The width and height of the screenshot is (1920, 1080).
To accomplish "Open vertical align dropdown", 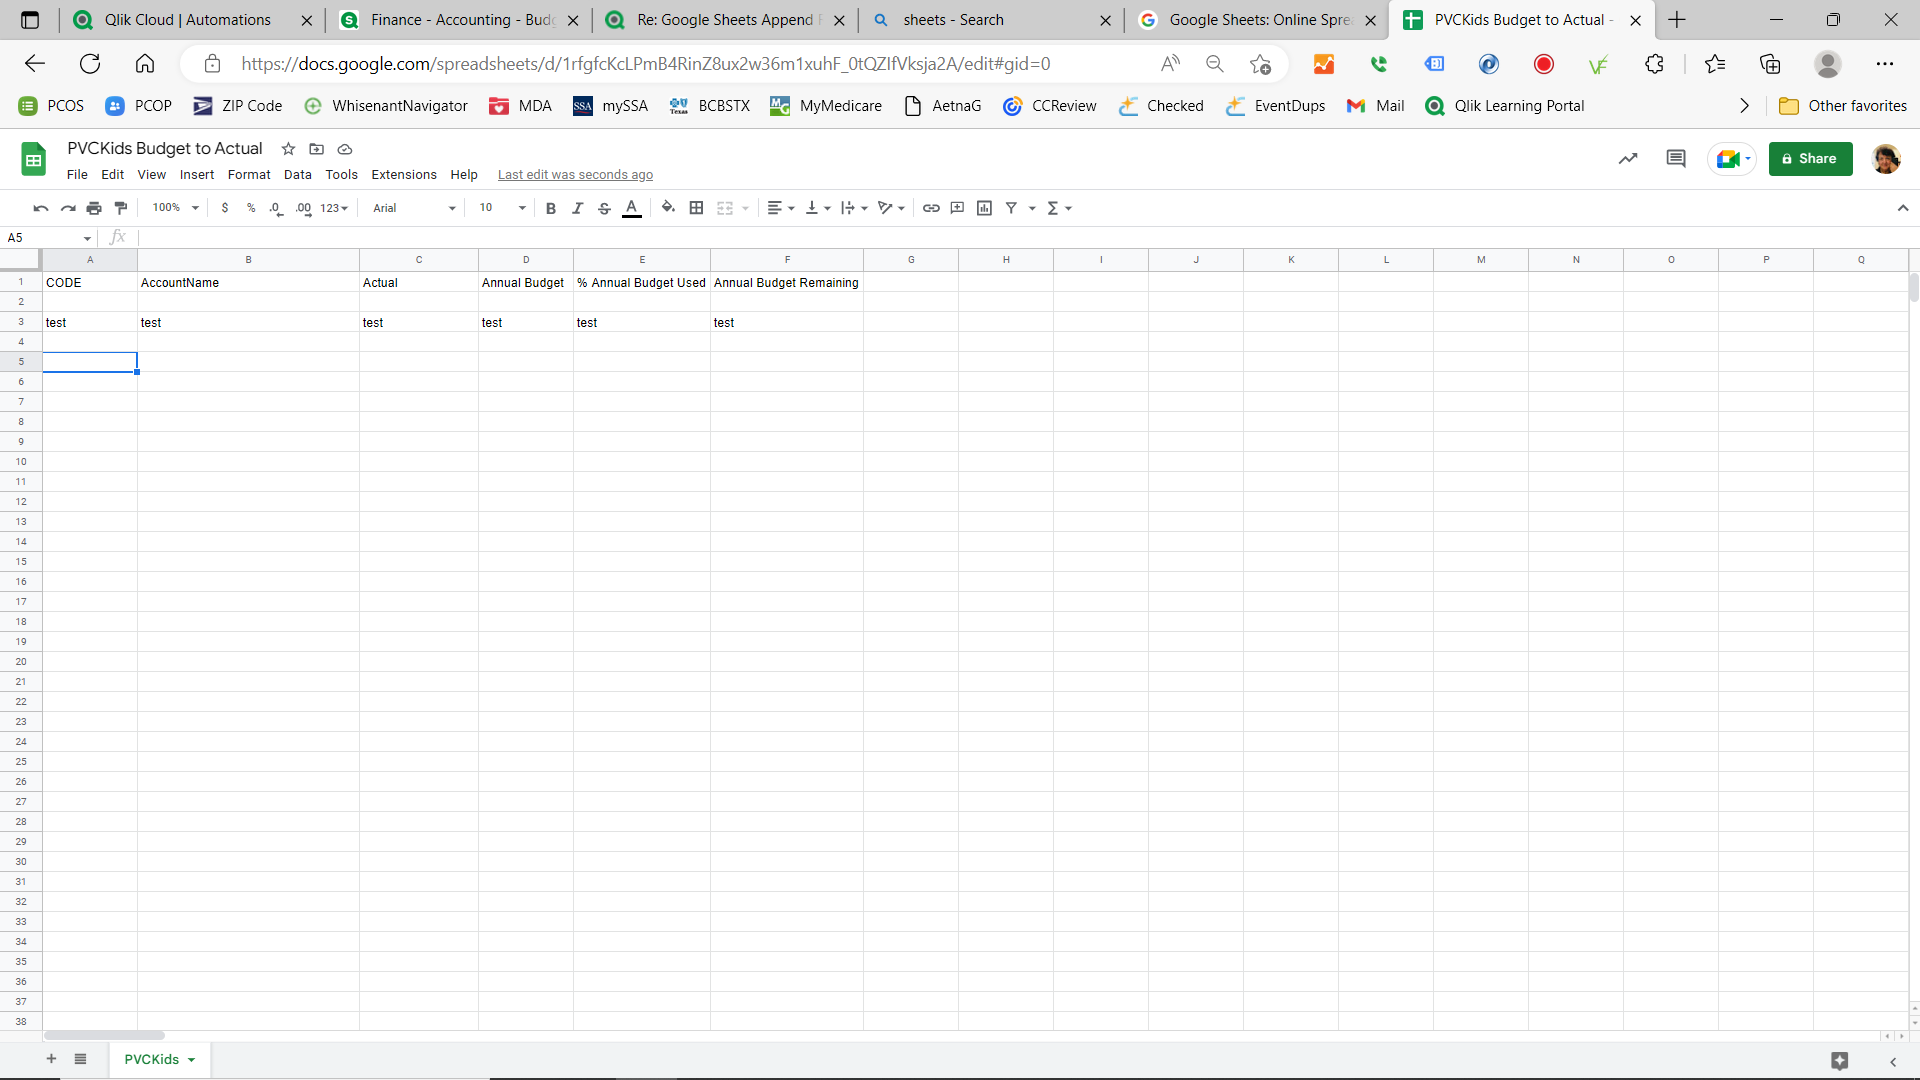I will pos(818,208).
